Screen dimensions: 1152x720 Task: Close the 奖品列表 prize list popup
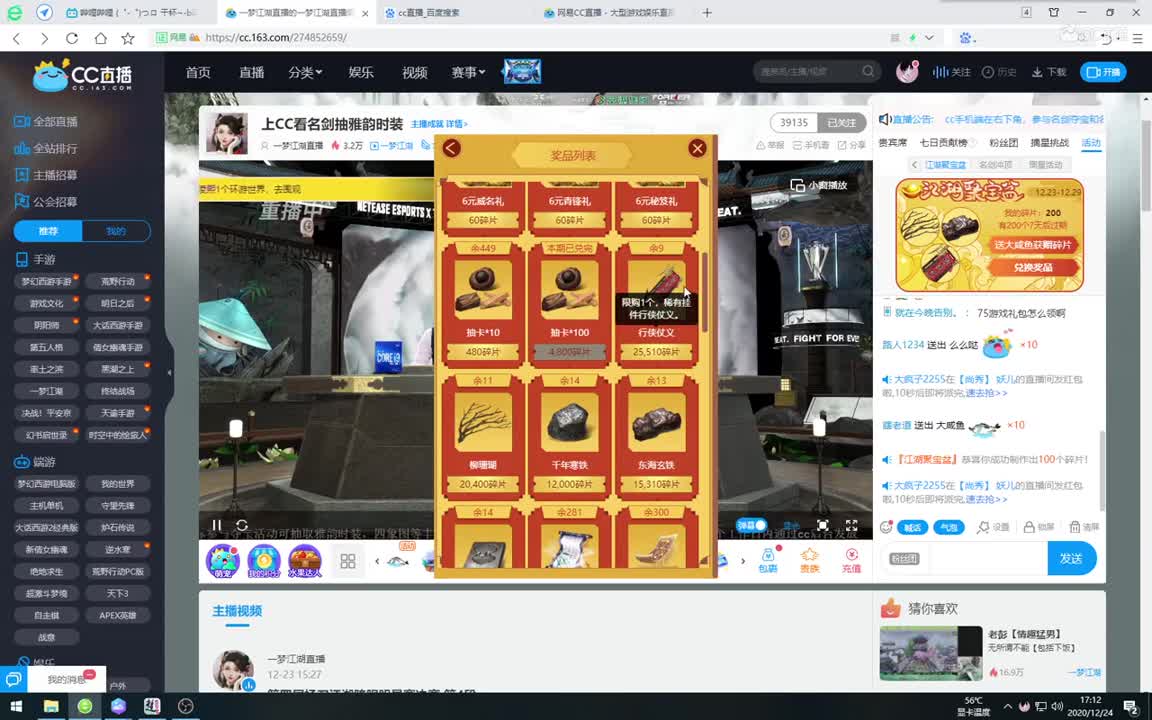pos(697,148)
